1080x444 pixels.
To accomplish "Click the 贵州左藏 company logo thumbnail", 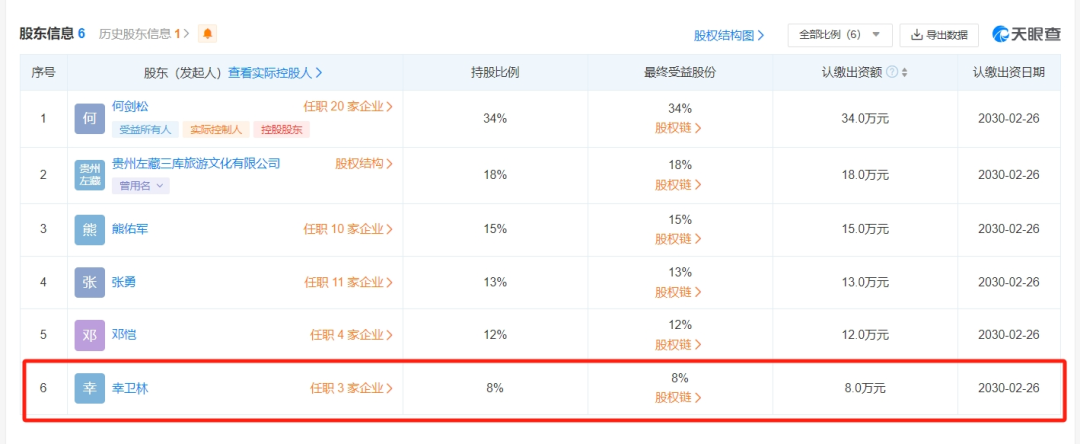I will pos(89,175).
